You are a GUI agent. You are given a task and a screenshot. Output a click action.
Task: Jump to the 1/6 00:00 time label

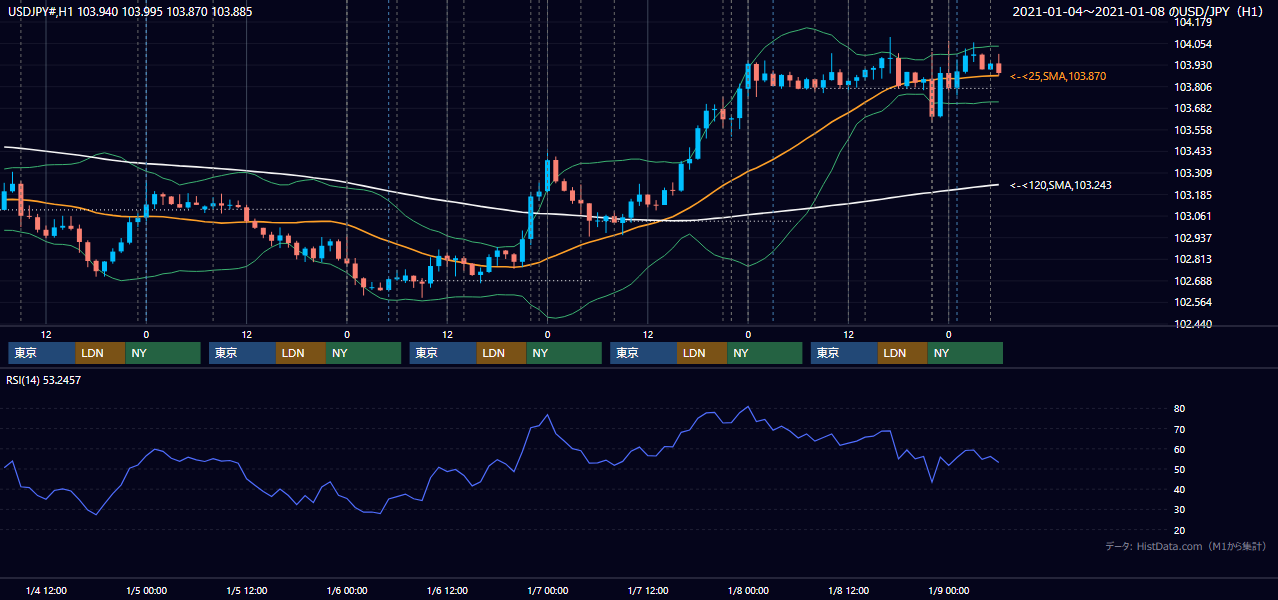347,590
